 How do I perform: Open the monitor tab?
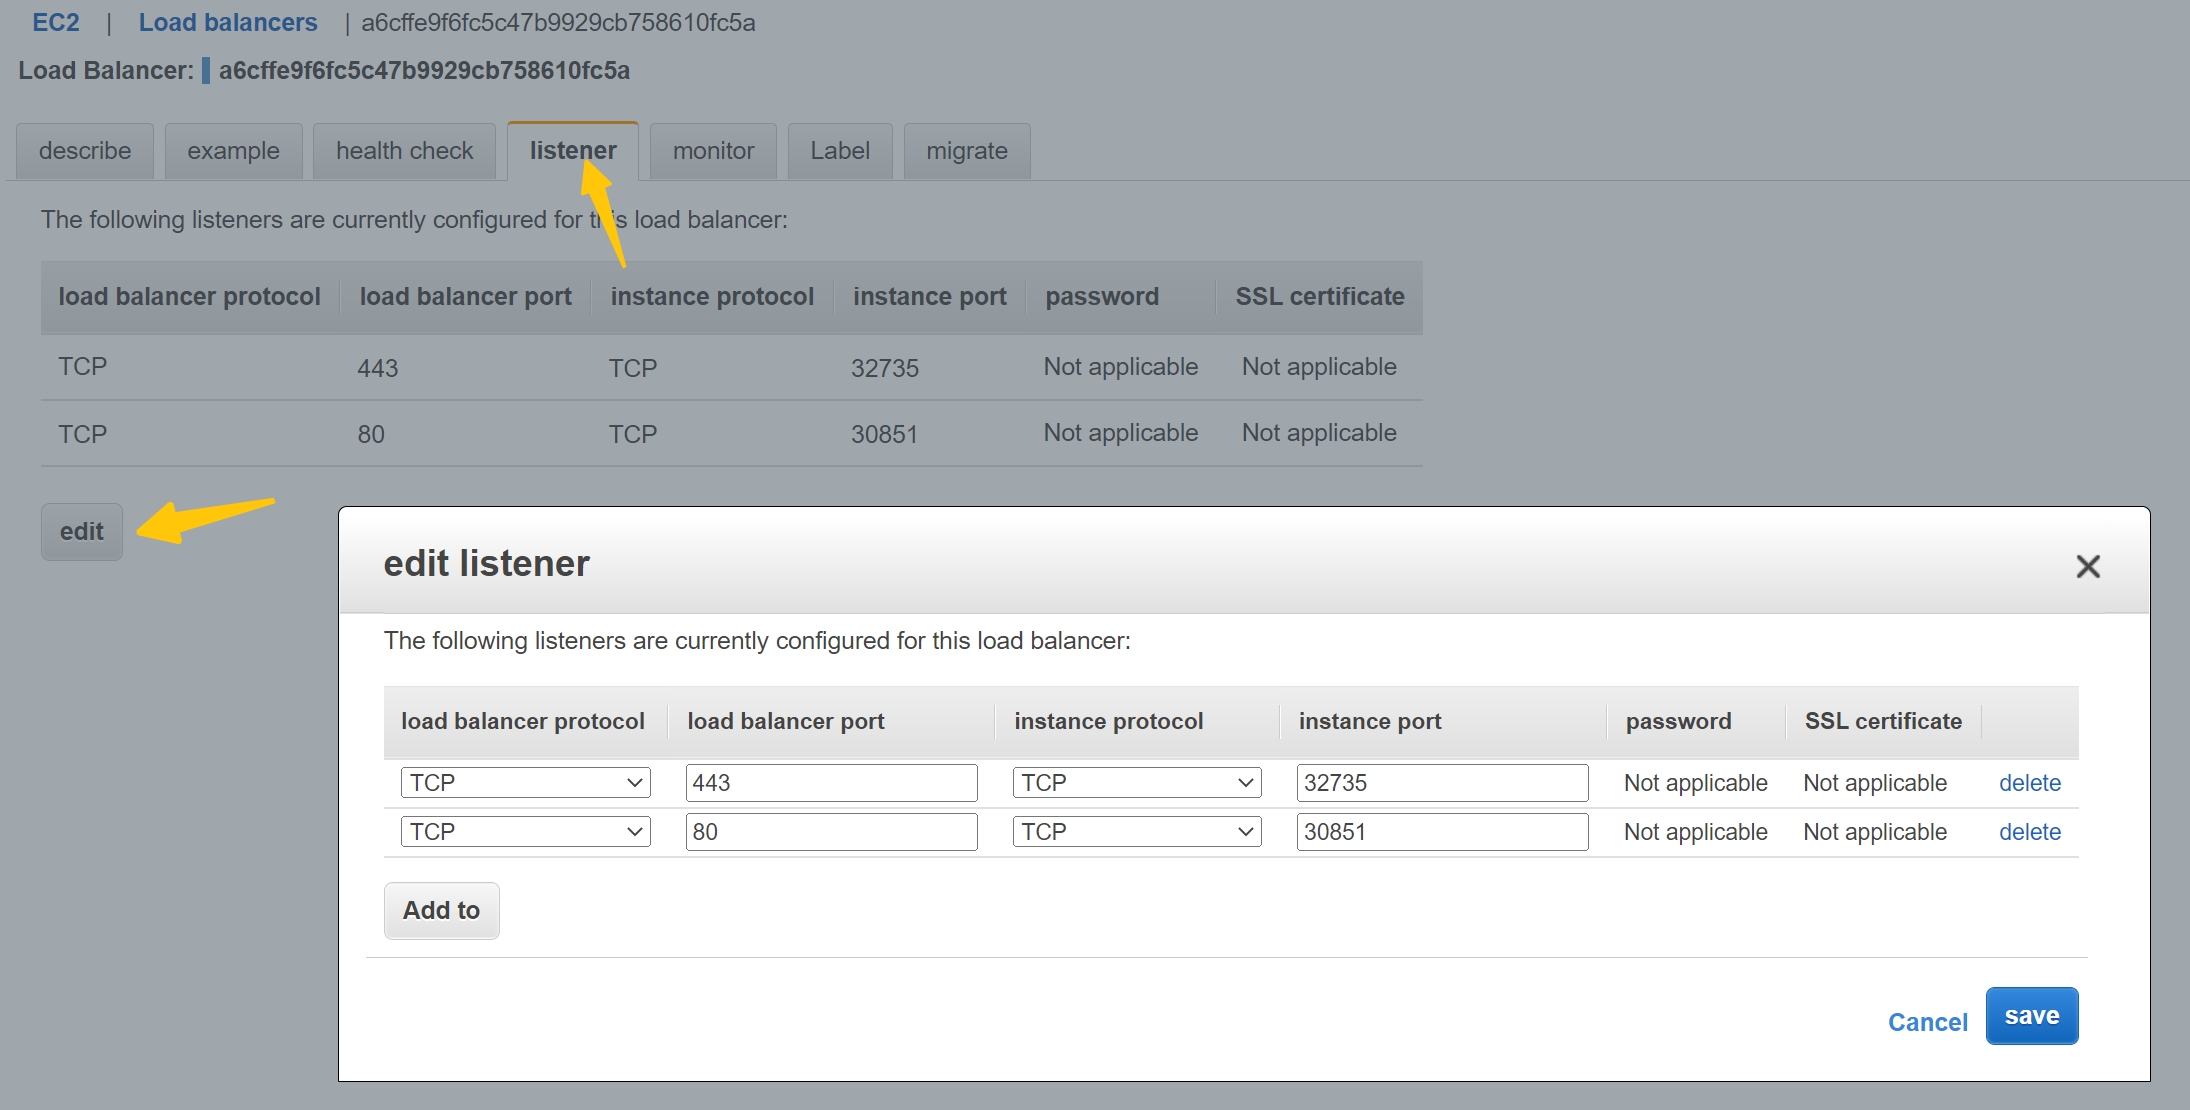(713, 151)
